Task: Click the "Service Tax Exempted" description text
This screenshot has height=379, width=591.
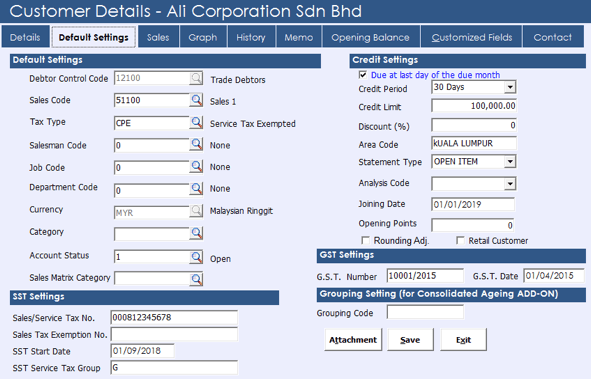Action: tap(253, 124)
